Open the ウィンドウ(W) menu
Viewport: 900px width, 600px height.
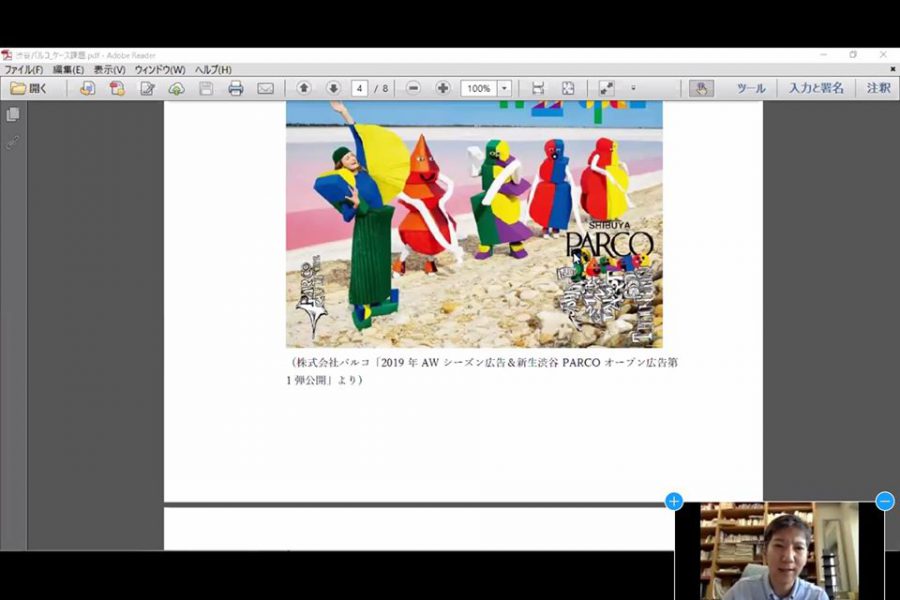point(160,69)
